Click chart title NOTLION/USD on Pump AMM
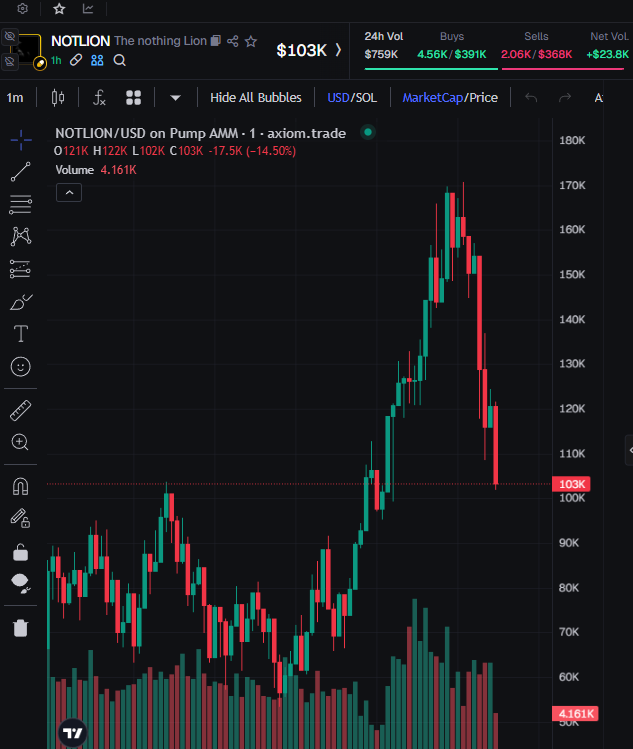The height and width of the screenshot is (749, 633). tap(200, 133)
